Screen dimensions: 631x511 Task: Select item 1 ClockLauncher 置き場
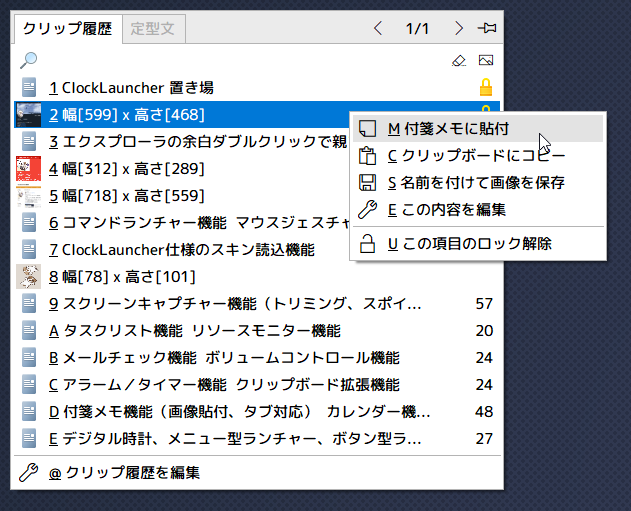click(257, 87)
